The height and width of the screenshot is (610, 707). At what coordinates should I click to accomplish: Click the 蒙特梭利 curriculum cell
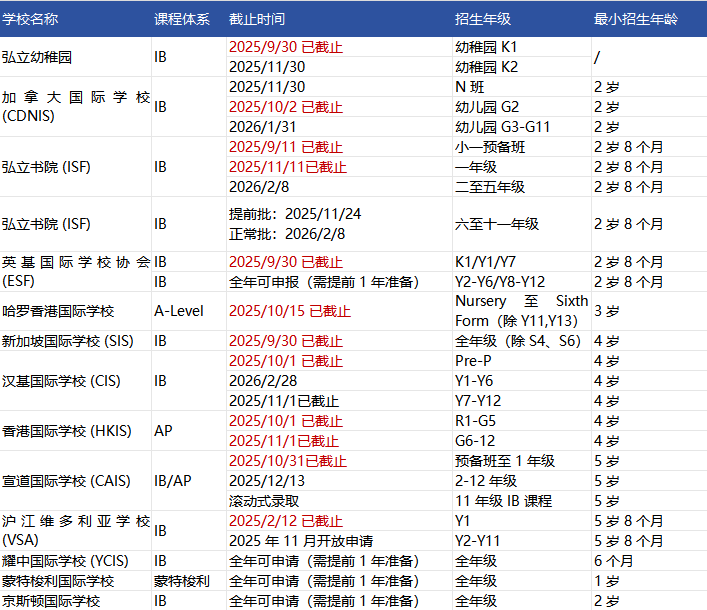[x=189, y=581]
